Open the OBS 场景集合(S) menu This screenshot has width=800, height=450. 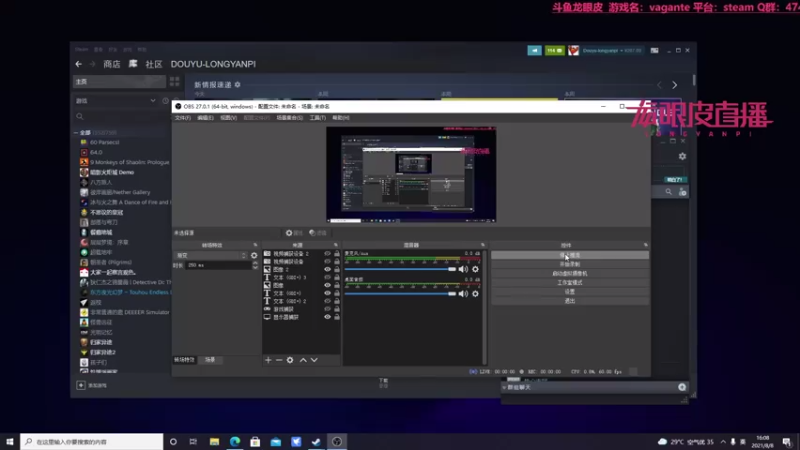pyautogui.click(x=290, y=118)
